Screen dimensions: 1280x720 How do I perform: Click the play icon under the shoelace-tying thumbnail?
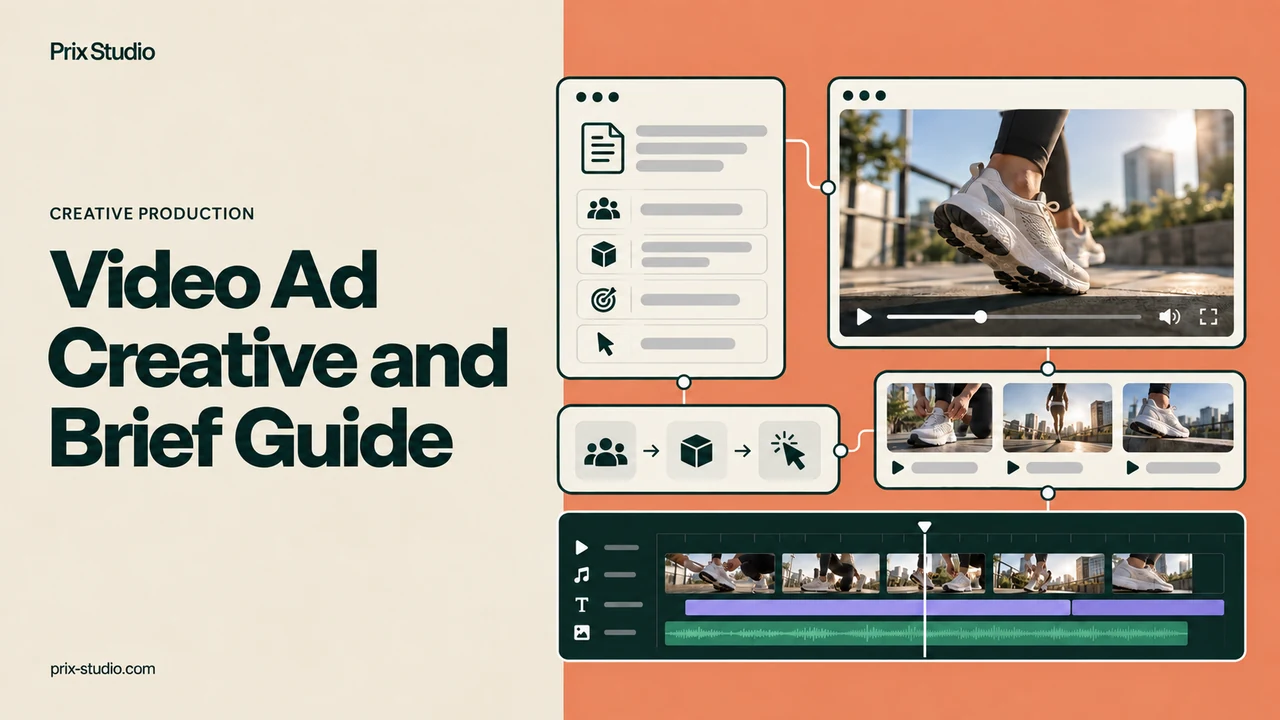(x=897, y=467)
